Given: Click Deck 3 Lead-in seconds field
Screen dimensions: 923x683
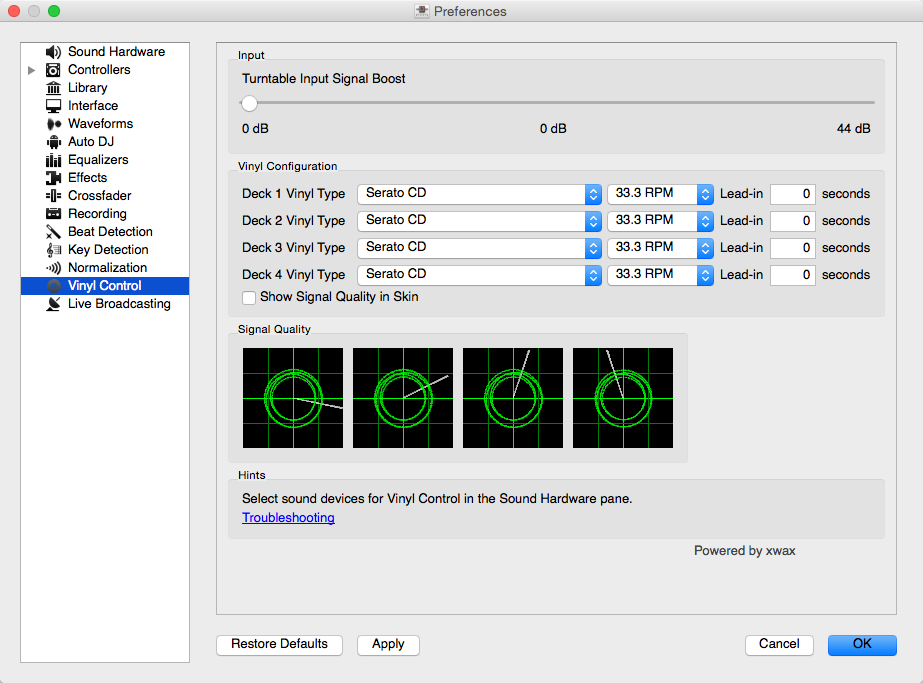Looking at the screenshot, I should coord(792,248).
